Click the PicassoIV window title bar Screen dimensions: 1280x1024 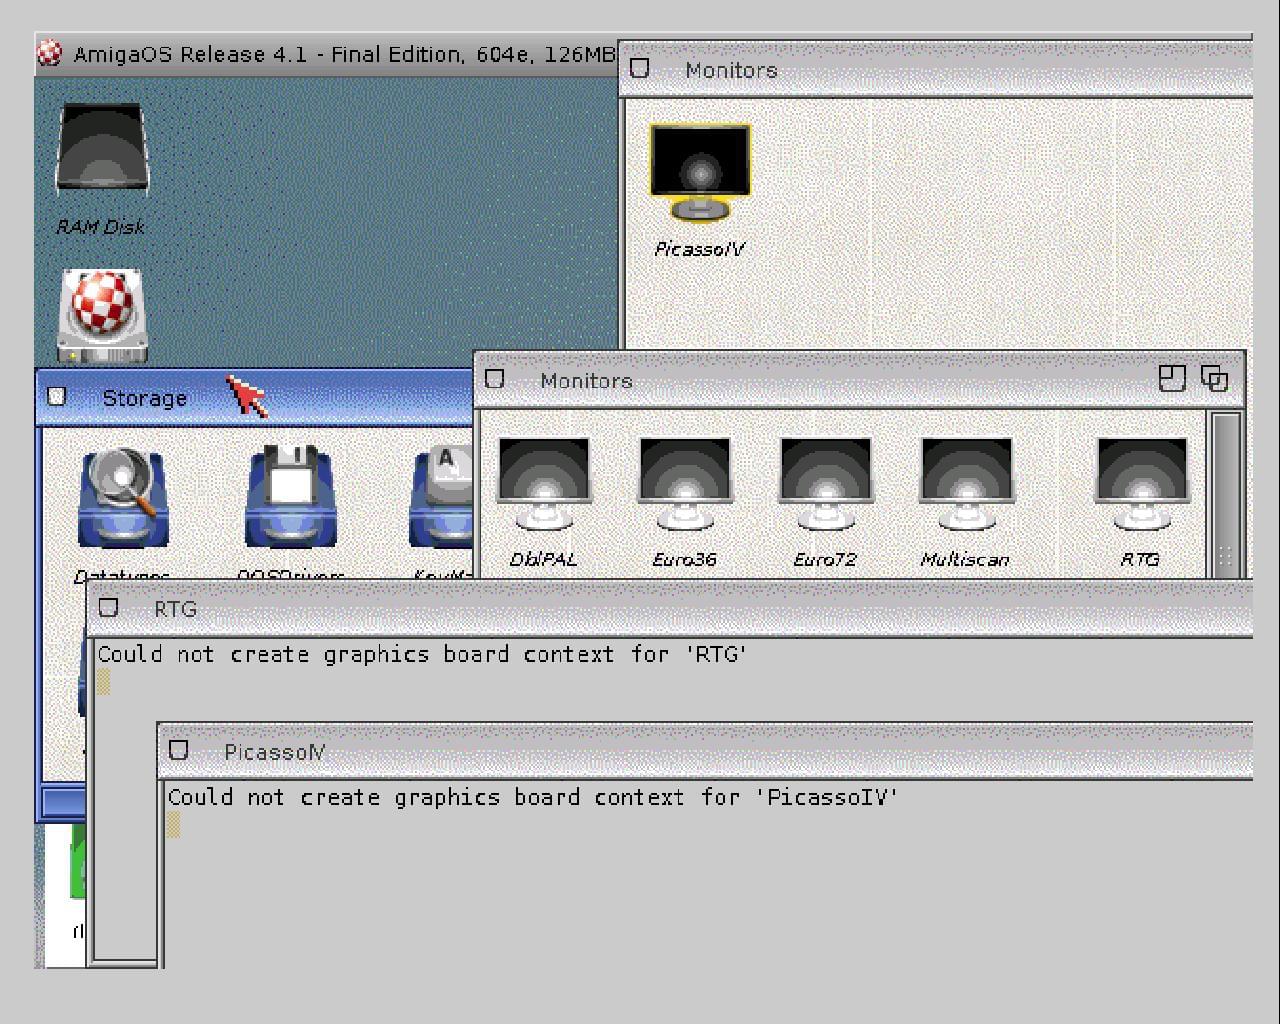[705, 751]
